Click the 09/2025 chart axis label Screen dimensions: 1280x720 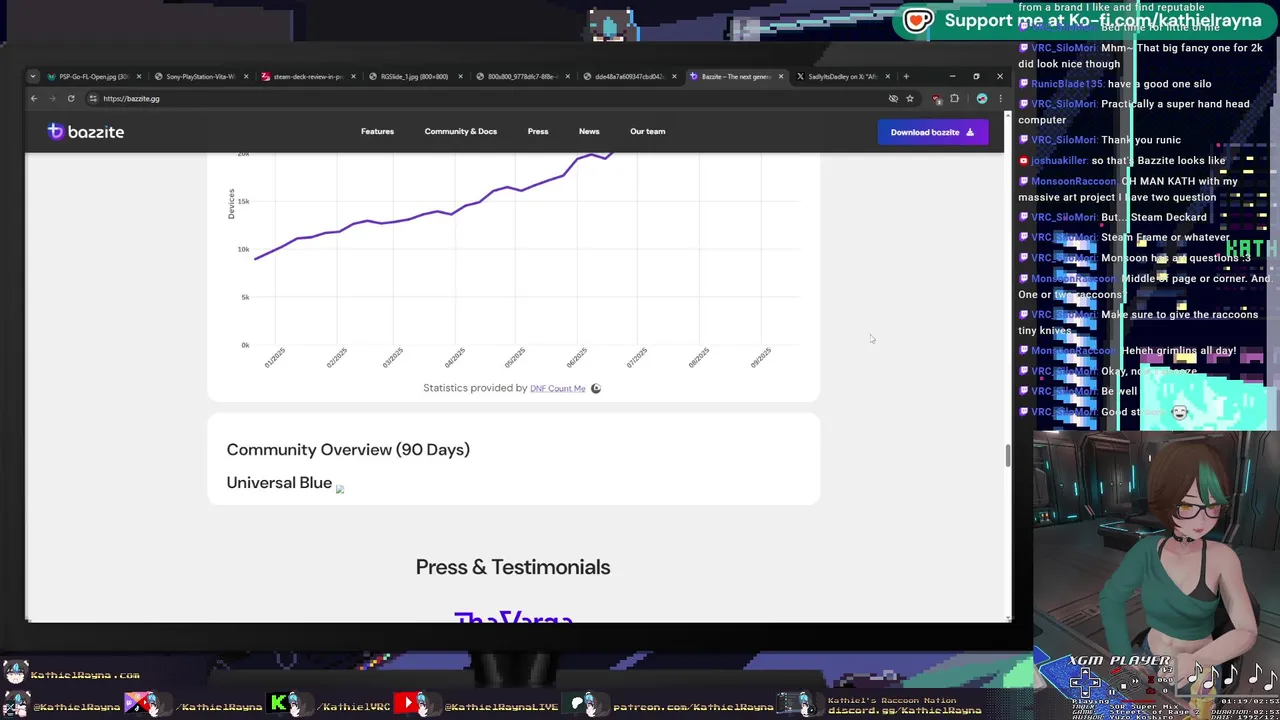click(x=760, y=357)
